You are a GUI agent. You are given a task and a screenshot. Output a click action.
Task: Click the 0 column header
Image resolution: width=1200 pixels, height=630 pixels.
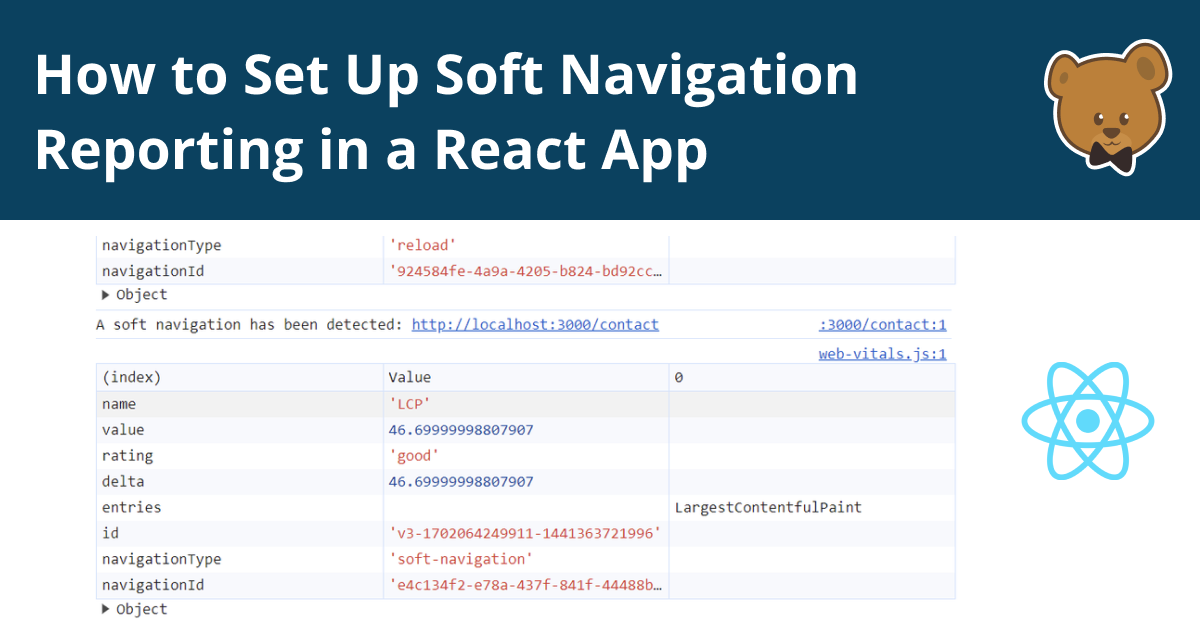click(x=679, y=378)
